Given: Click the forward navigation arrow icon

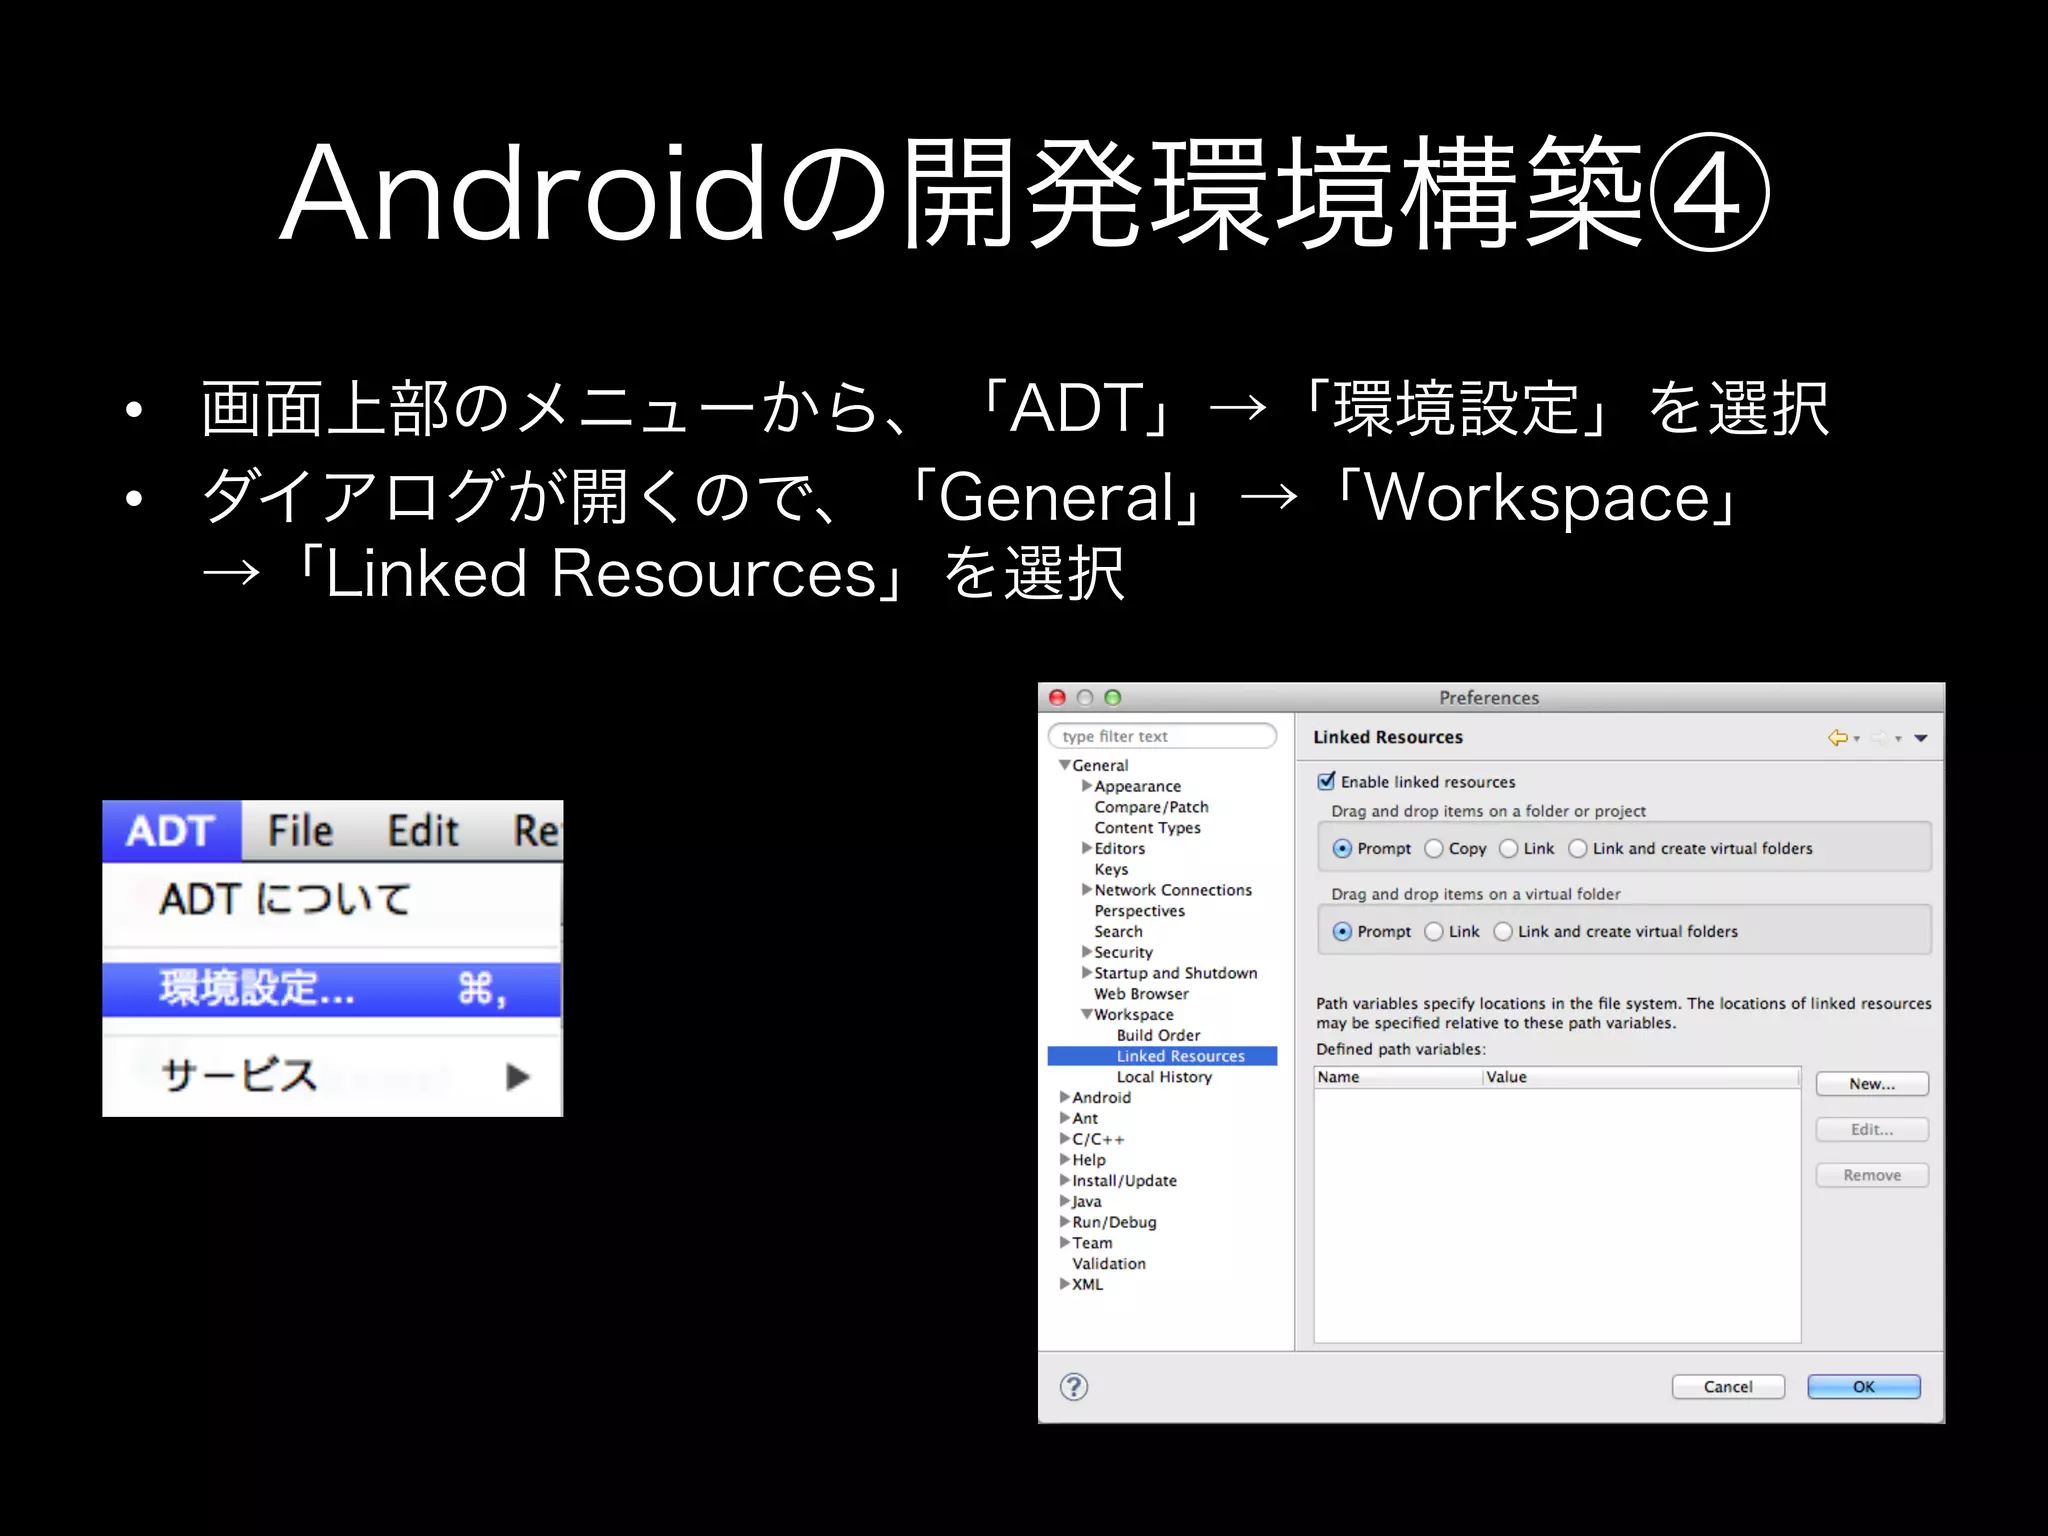Looking at the screenshot, I should point(1879,738).
